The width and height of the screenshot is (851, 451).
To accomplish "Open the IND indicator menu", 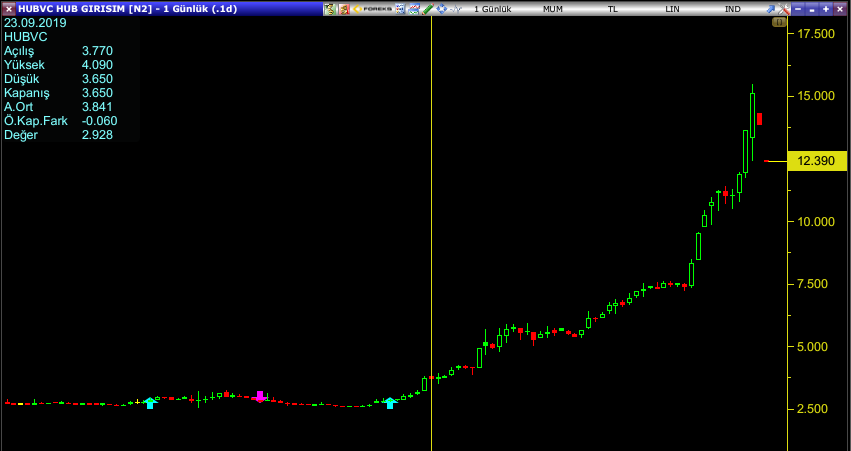I will [733, 9].
